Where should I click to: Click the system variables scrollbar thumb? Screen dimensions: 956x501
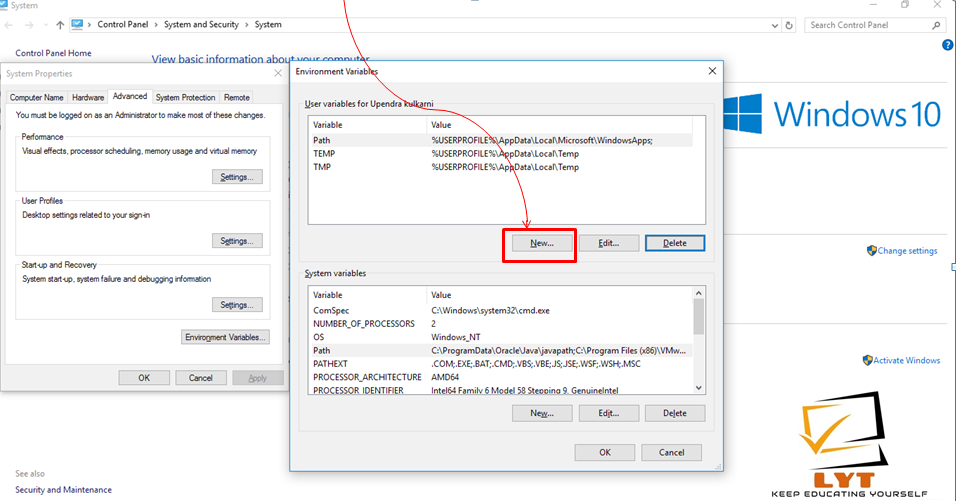click(x=699, y=317)
